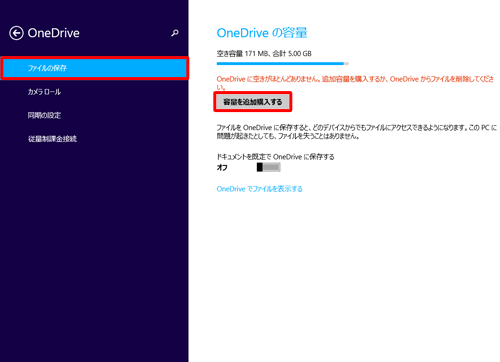Click the オフ status label
Image resolution: width=500 pixels, height=362 pixels.
point(222,167)
